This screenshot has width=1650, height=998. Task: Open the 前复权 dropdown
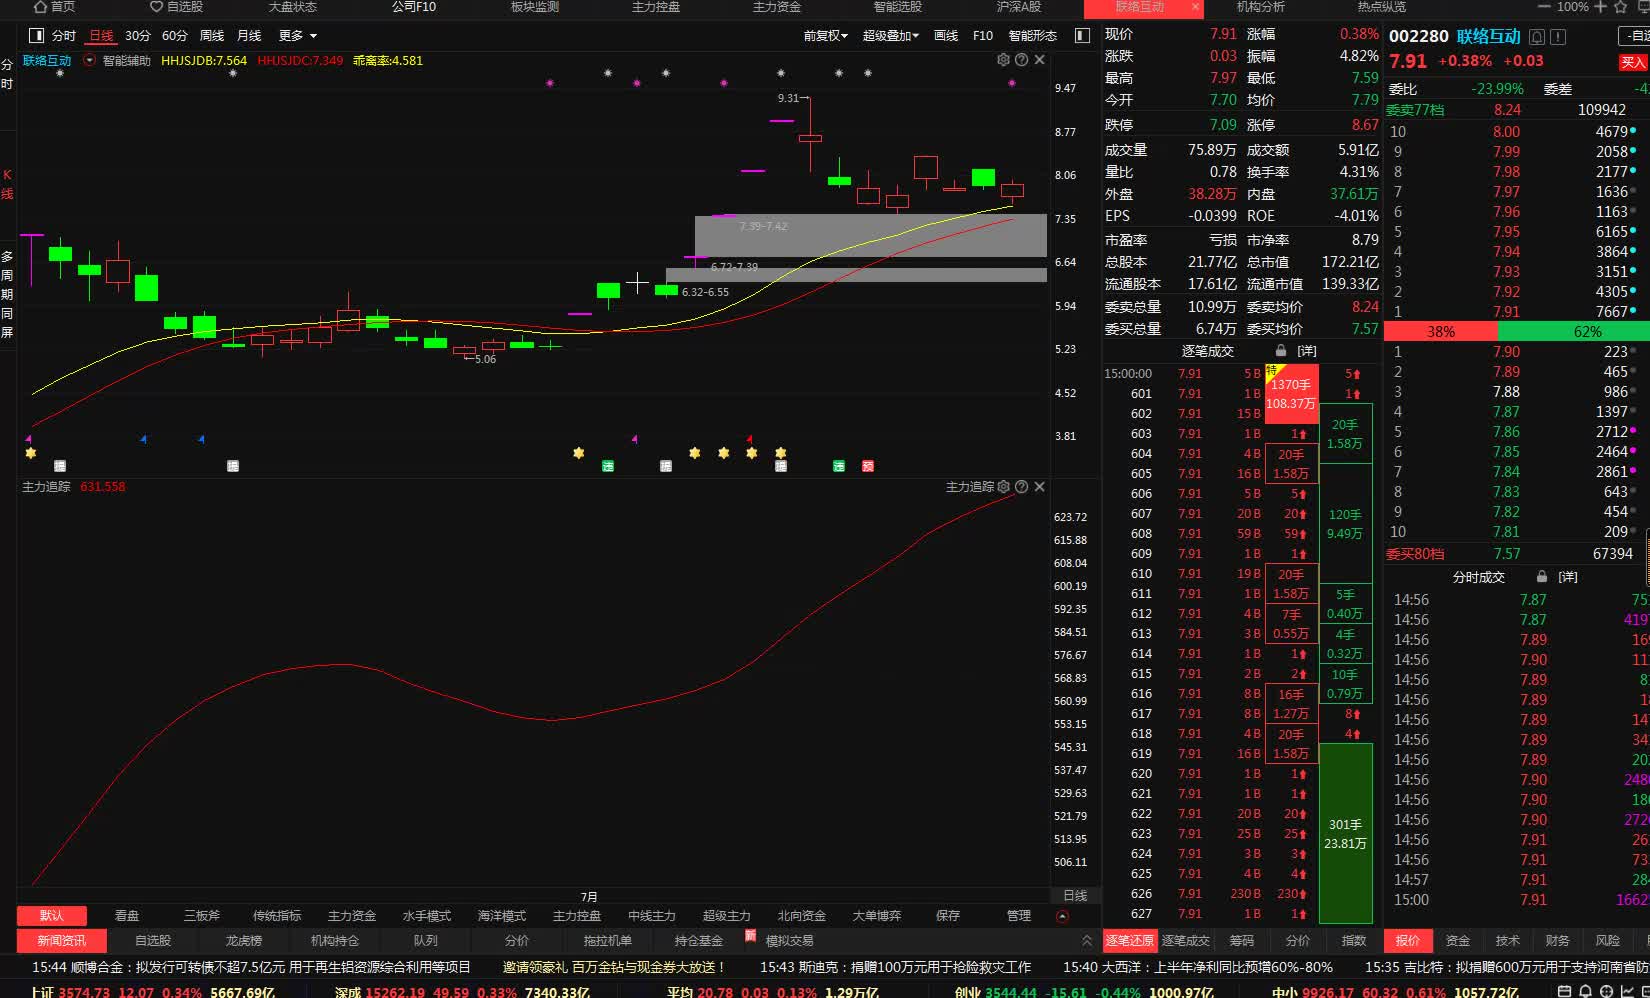[x=826, y=35]
